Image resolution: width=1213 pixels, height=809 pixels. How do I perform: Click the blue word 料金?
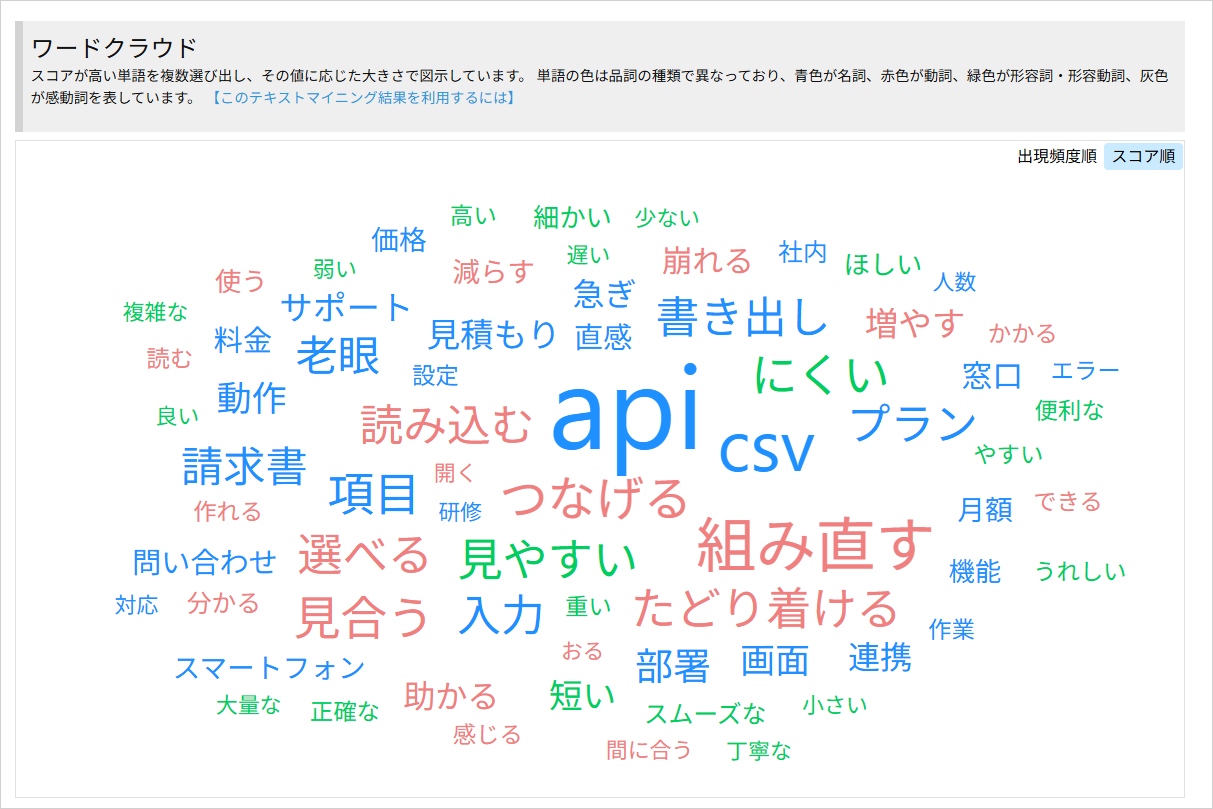(243, 339)
